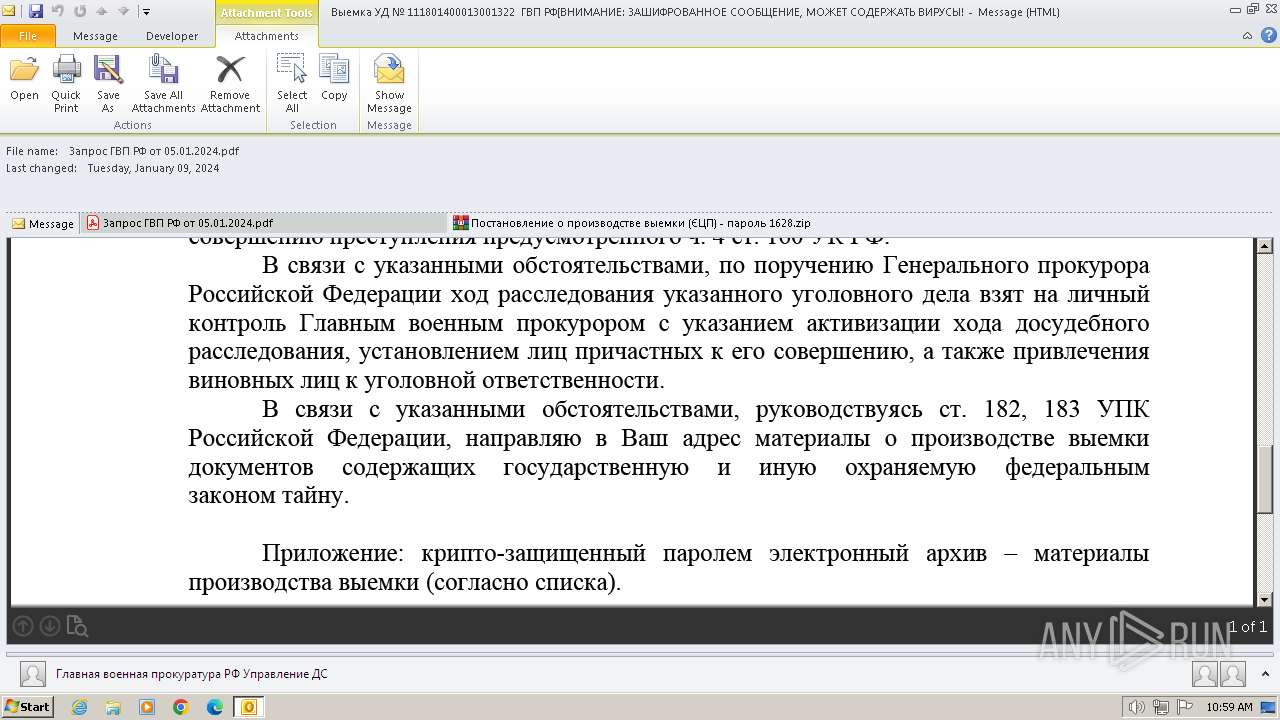1280x720 pixels.
Task: Quick Print the attachment
Action: (x=66, y=83)
